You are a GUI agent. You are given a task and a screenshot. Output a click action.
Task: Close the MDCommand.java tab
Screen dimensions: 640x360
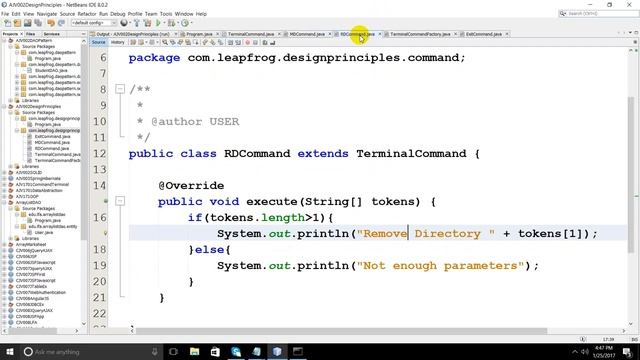click(x=330, y=34)
